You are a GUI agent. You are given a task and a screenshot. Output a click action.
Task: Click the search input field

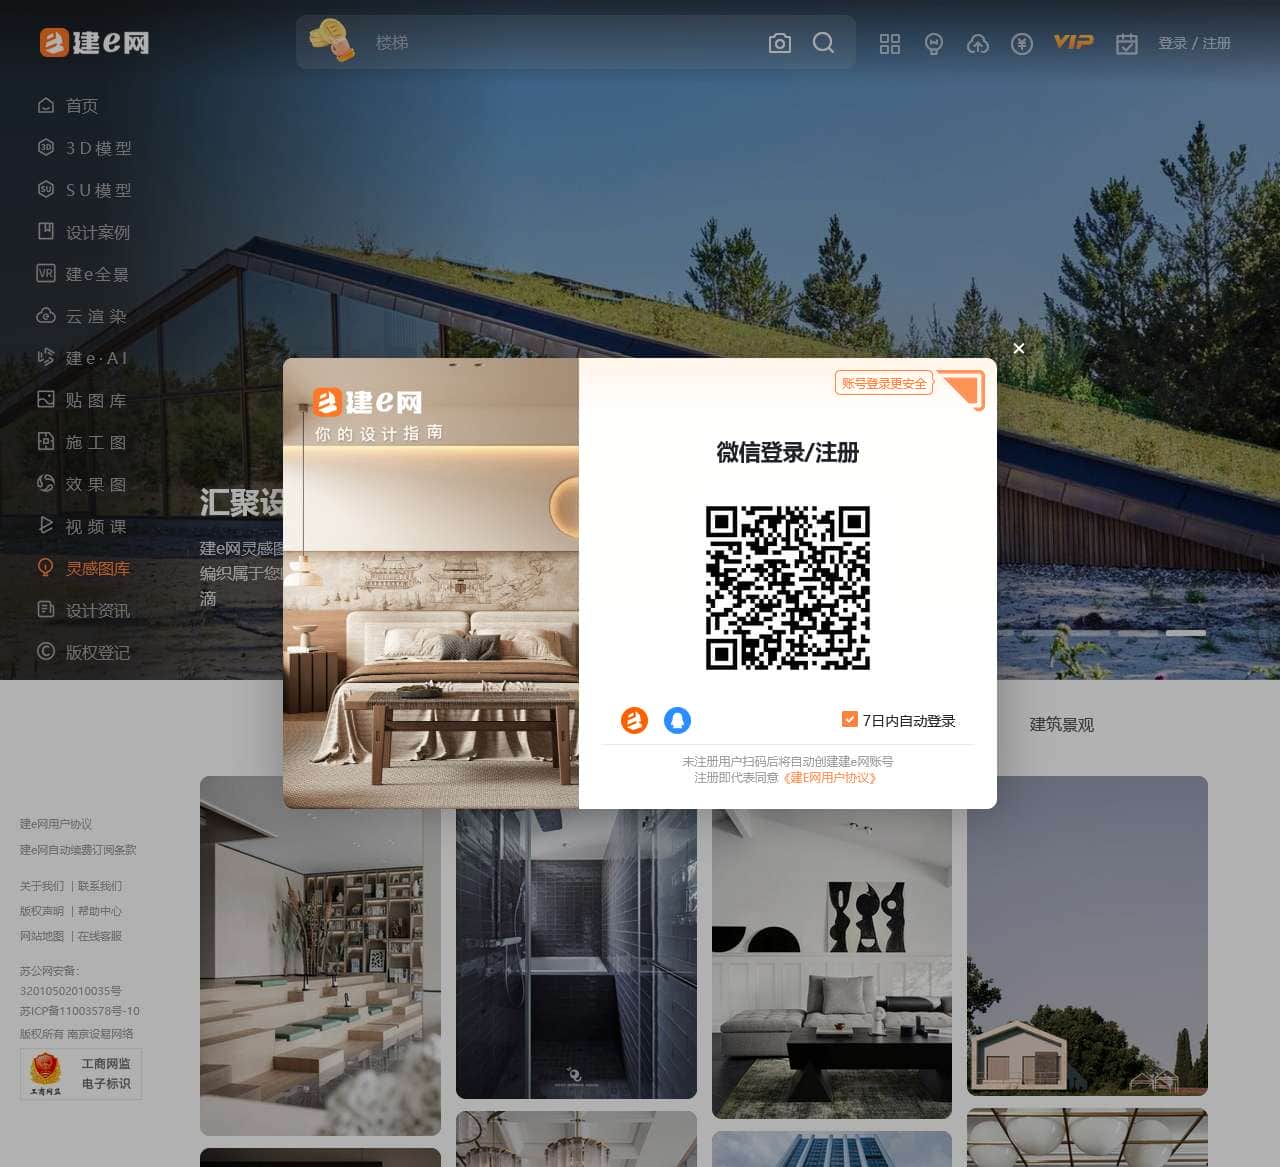coord(560,43)
